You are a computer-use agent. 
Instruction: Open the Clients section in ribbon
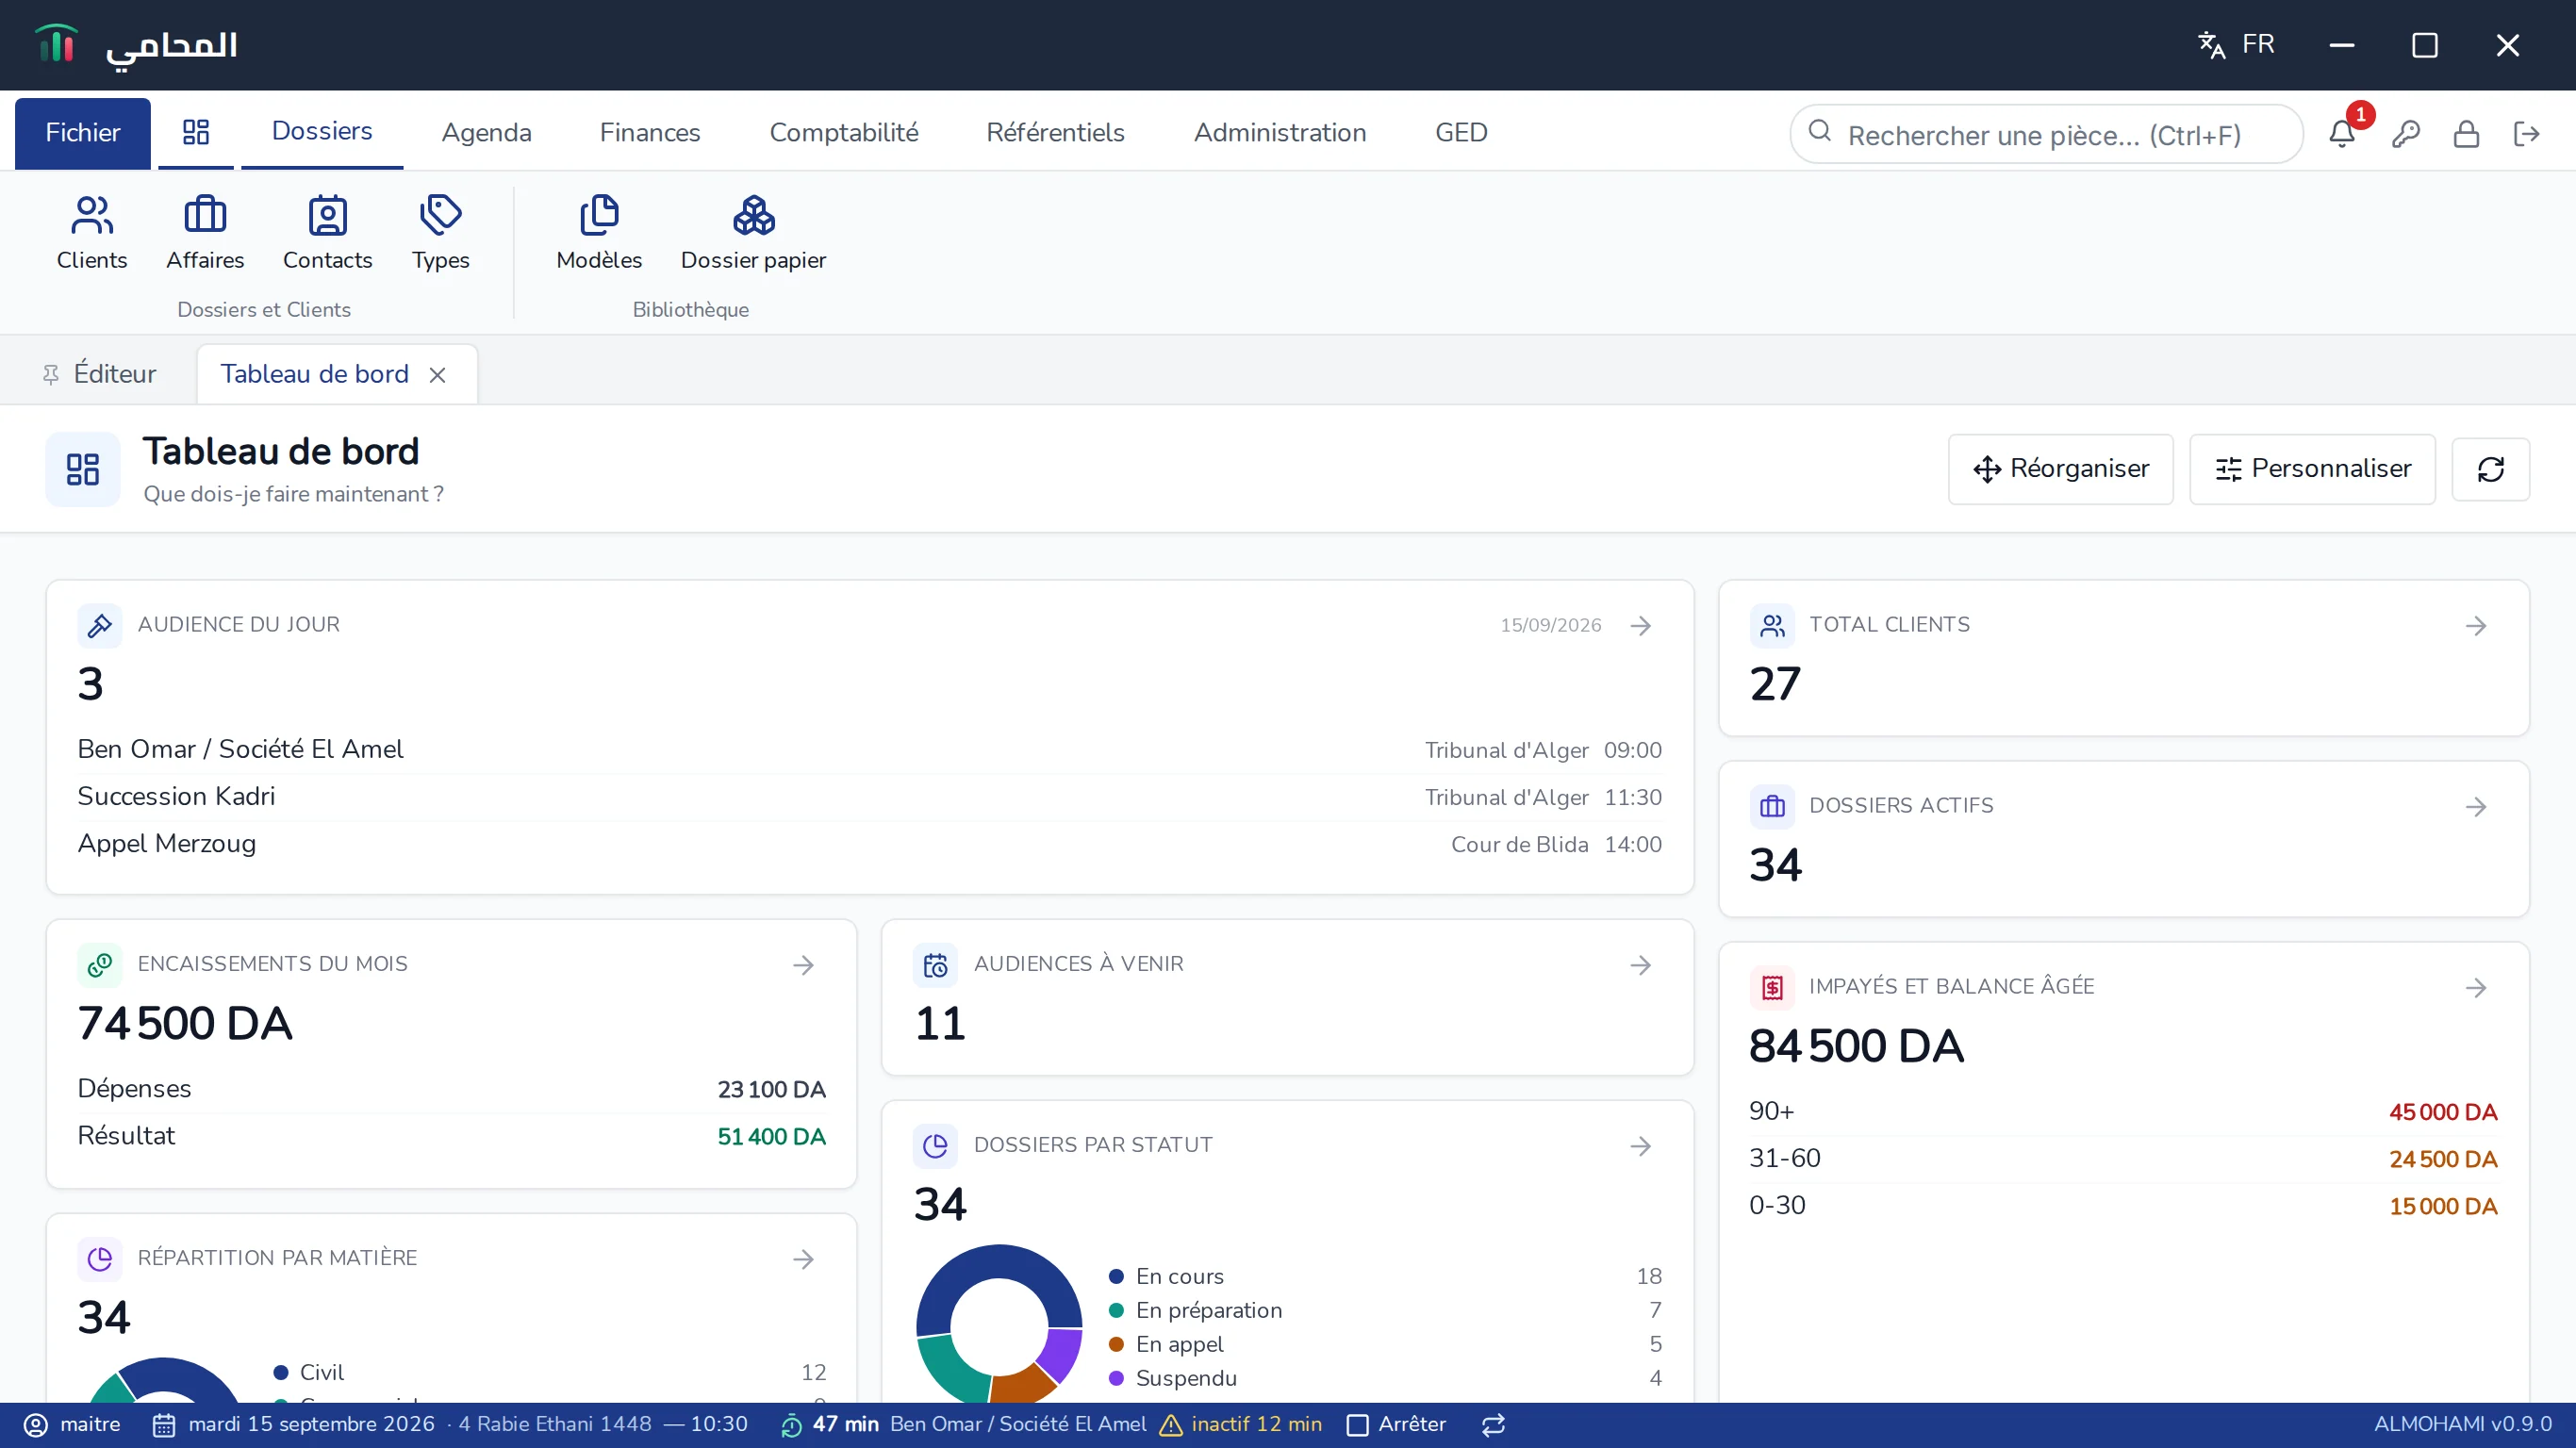(x=92, y=233)
